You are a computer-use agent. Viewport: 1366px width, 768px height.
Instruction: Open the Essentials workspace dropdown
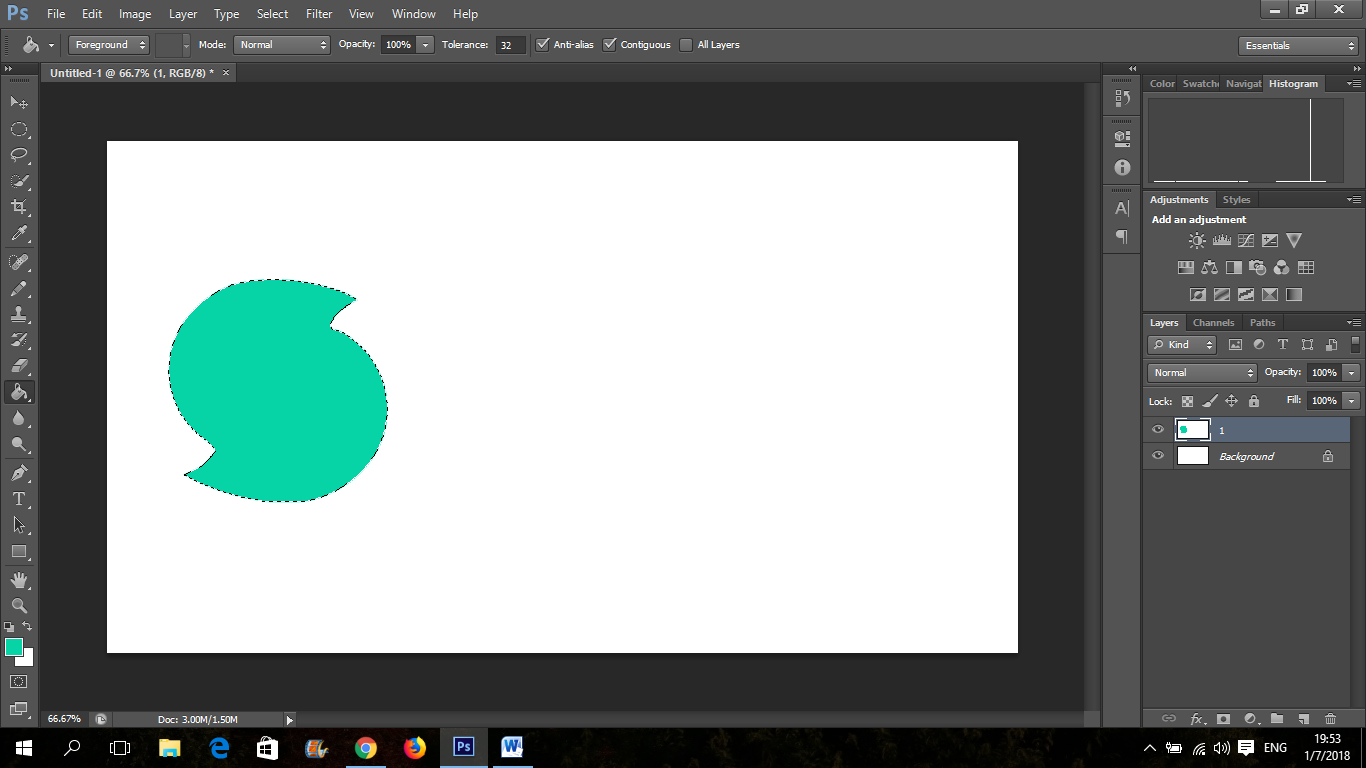point(1297,45)
